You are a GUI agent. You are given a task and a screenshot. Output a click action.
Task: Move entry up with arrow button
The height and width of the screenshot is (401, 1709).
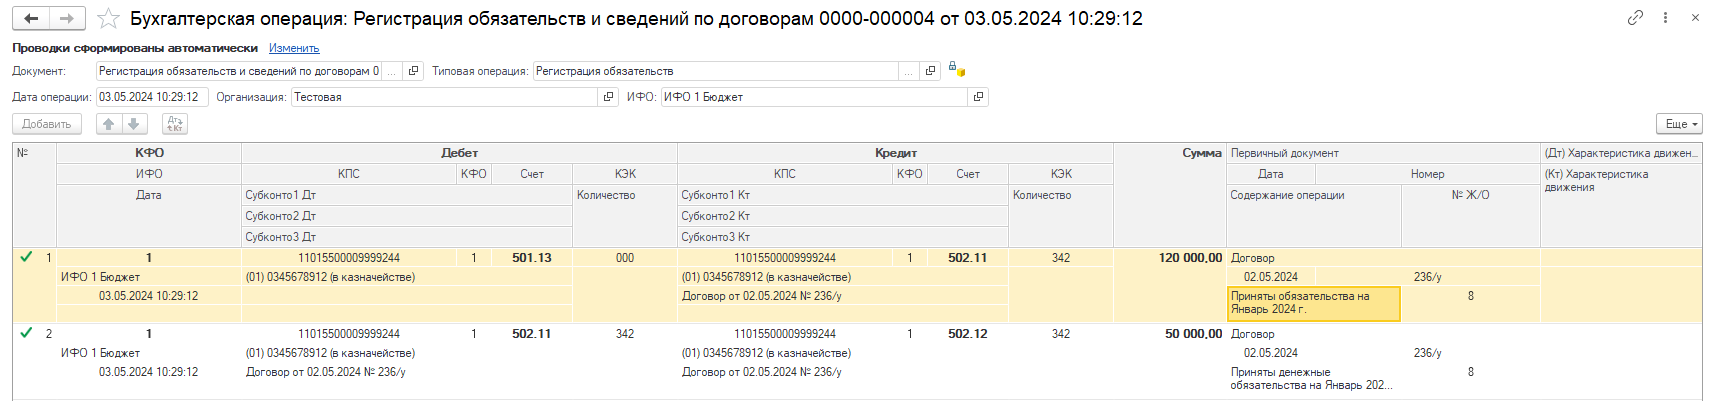click(109, 124)
